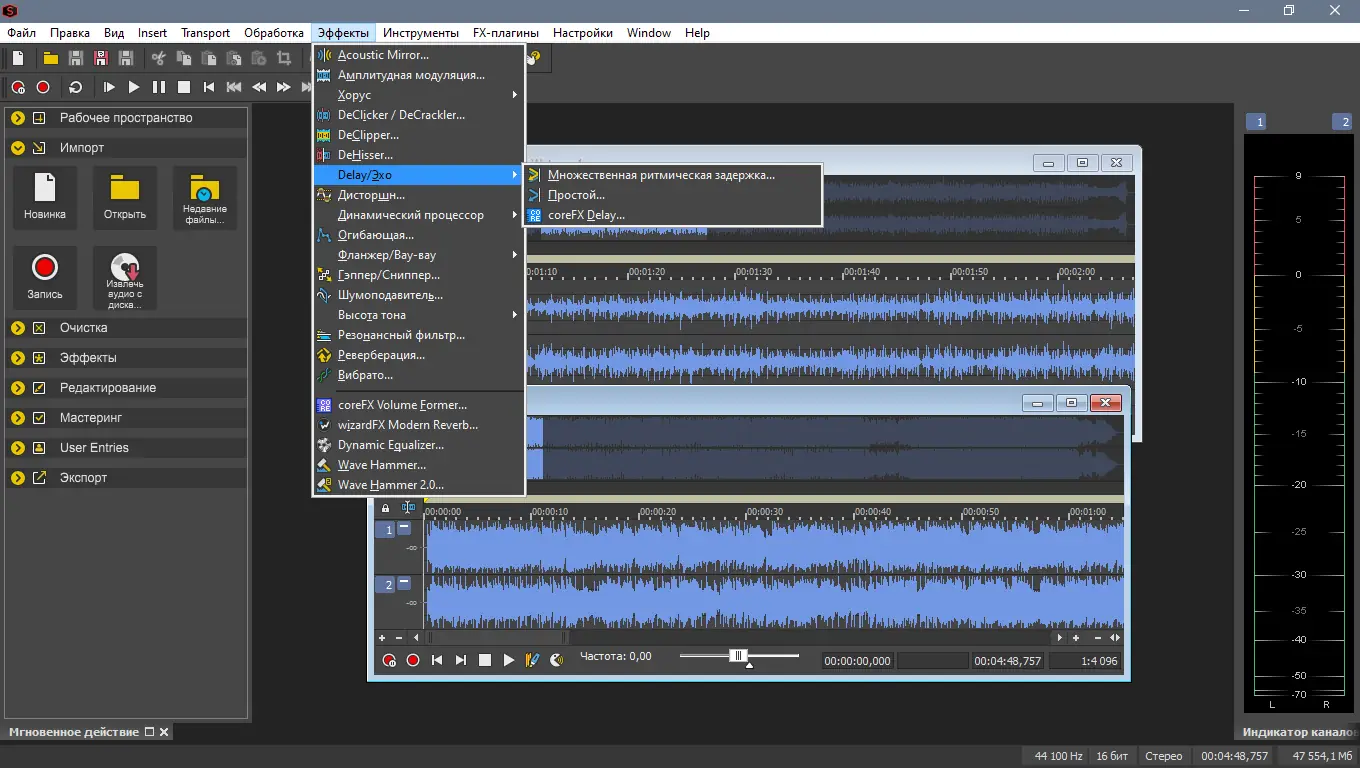The width and height of the screenshot is (1360, 768).
Task: Toggle loop playback in the toolbar
Action: coord(74,87)
